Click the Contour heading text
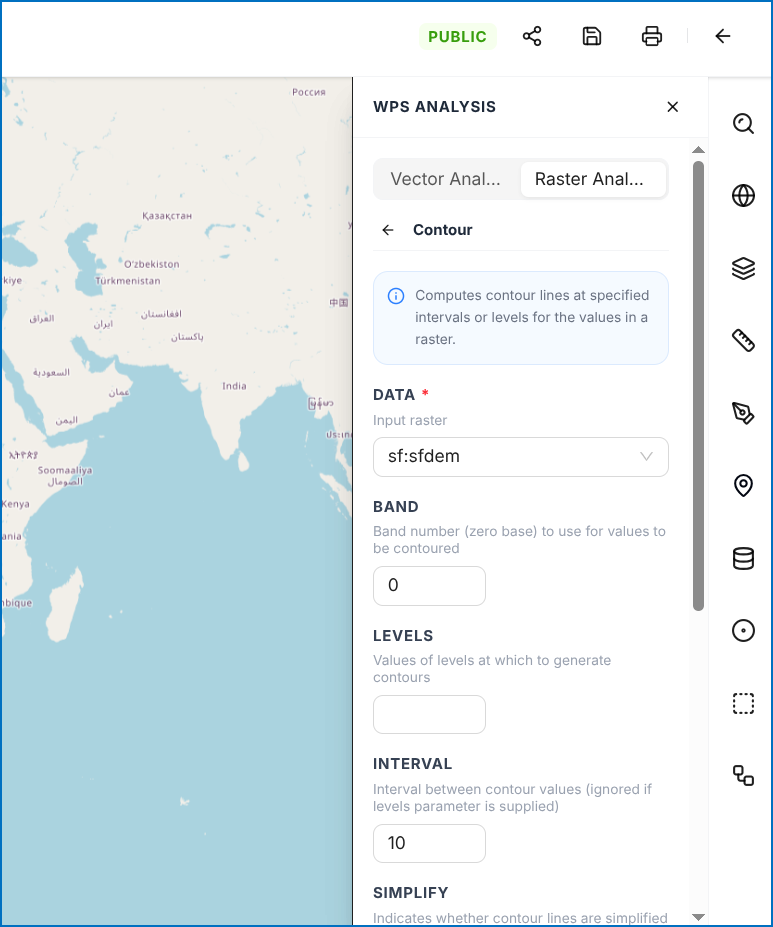773x927 pixels. click(443, 230)
